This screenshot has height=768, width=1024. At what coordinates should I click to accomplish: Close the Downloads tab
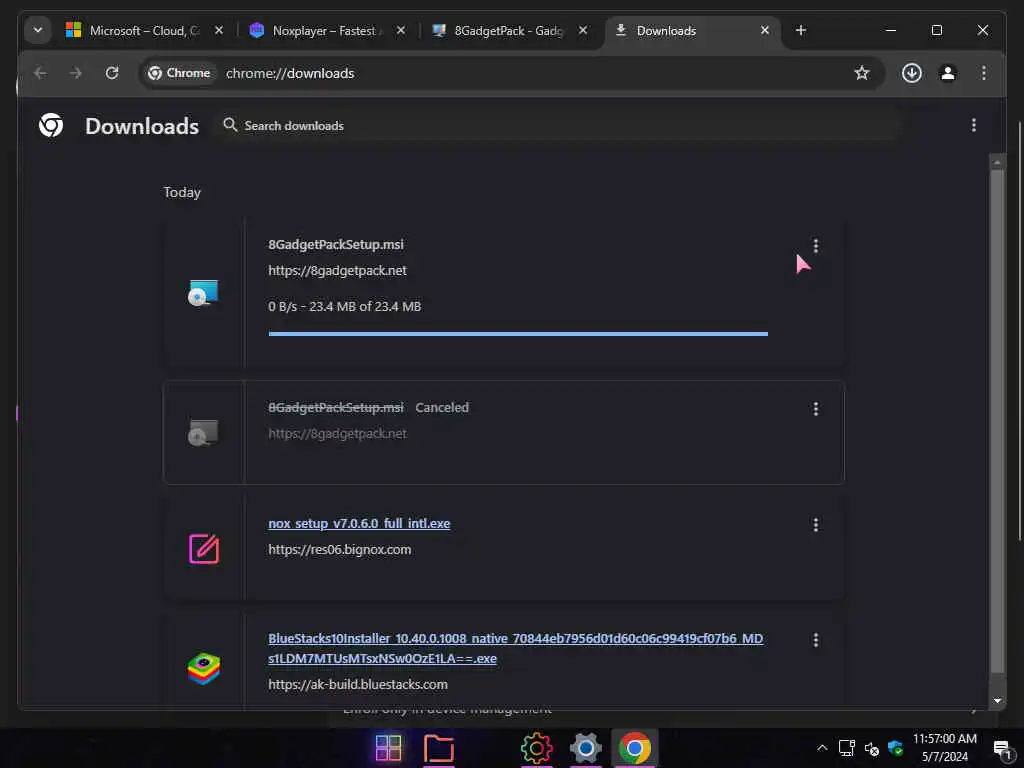[x=765, y=31]
